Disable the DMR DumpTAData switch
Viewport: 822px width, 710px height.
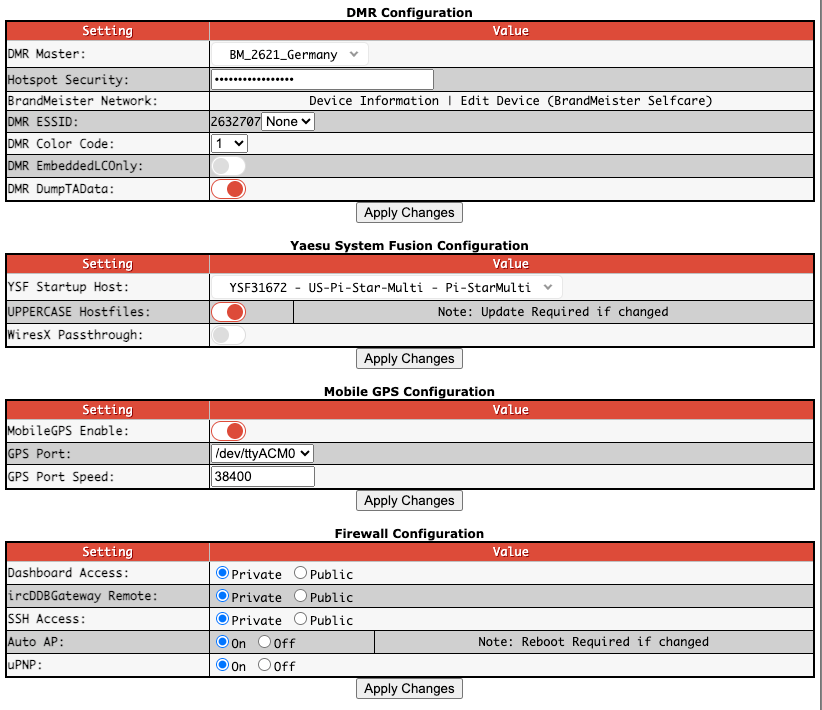pyautogui.click(x=228, y=188)
